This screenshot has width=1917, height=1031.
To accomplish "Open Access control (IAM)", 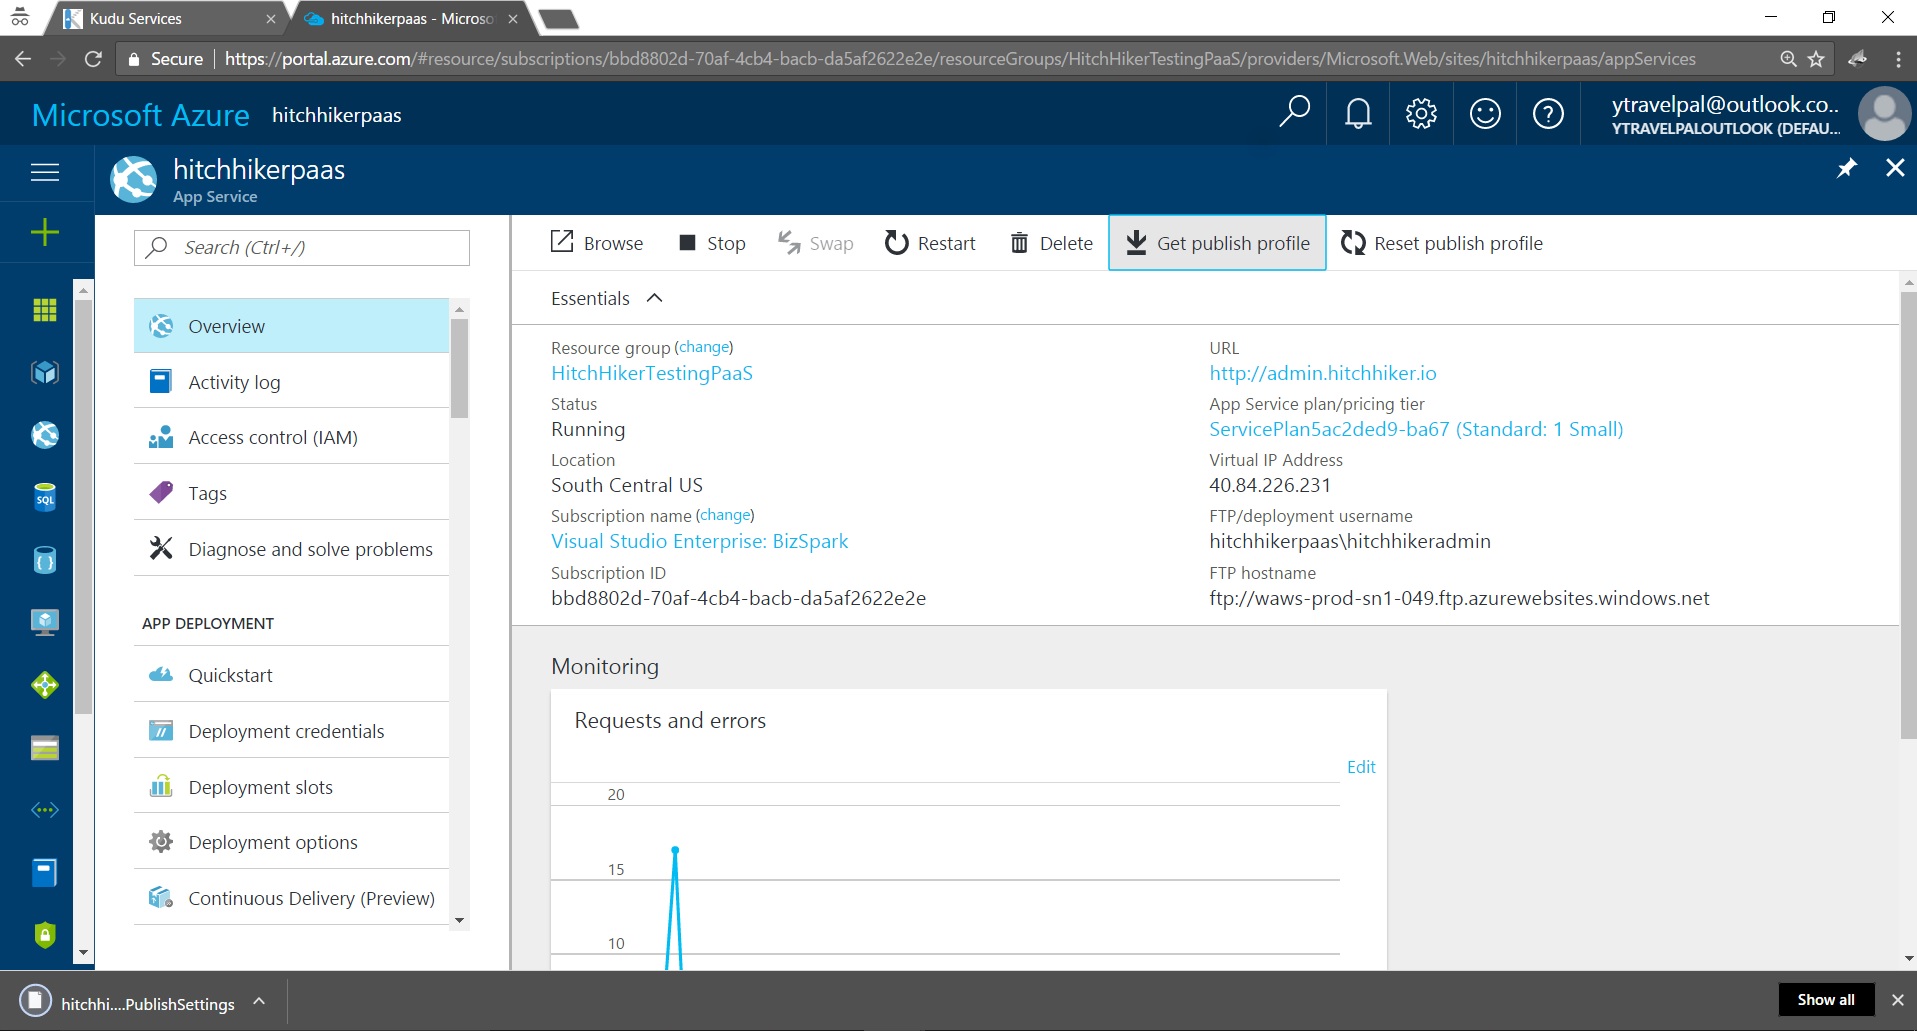I will [x=291, y=437].
